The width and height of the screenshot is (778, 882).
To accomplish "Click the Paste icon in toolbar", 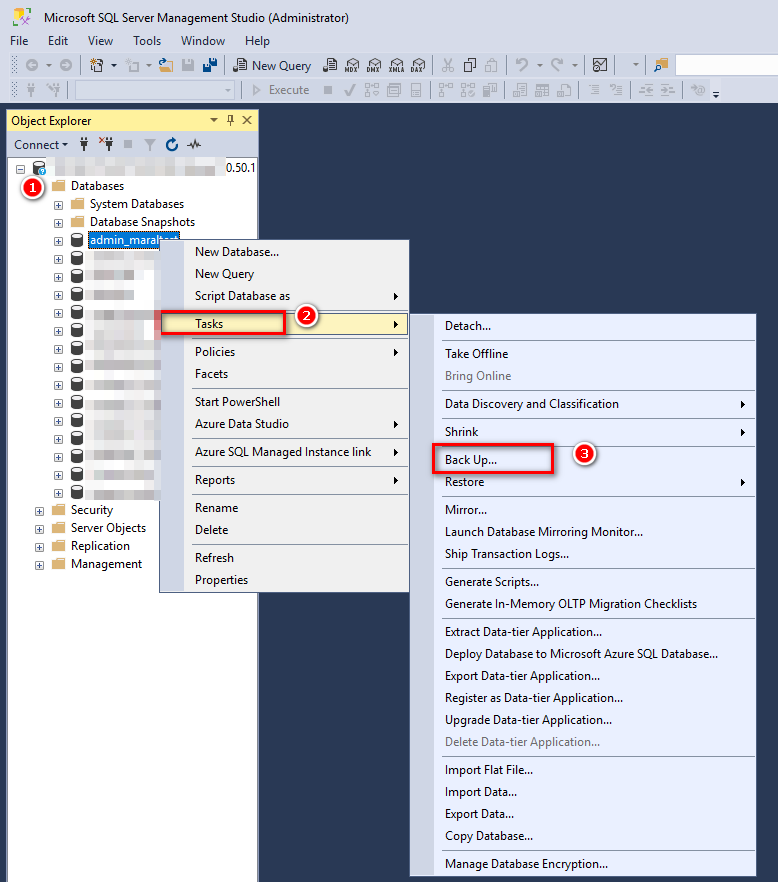I will pyautogui.click(x=491, y=66).
